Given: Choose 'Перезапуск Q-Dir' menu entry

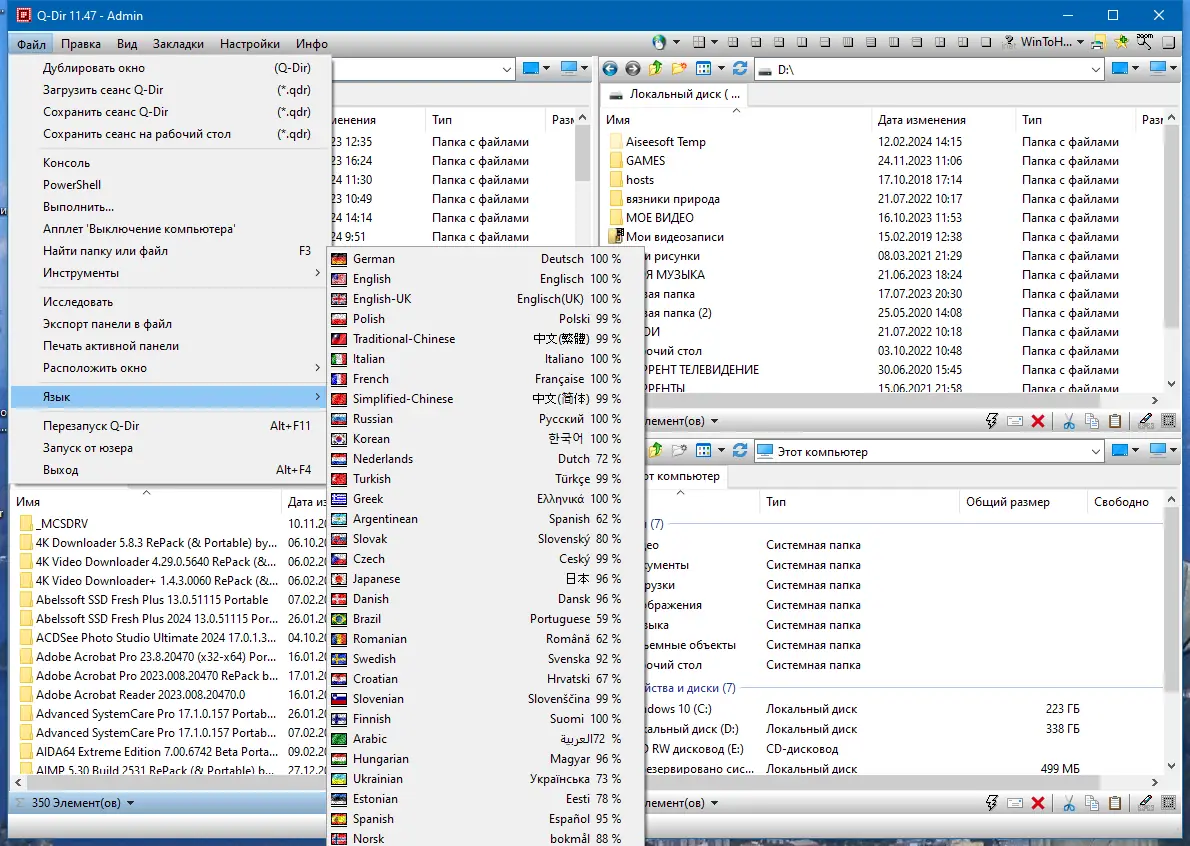Looking at the screenshot, I should point(170,426).
